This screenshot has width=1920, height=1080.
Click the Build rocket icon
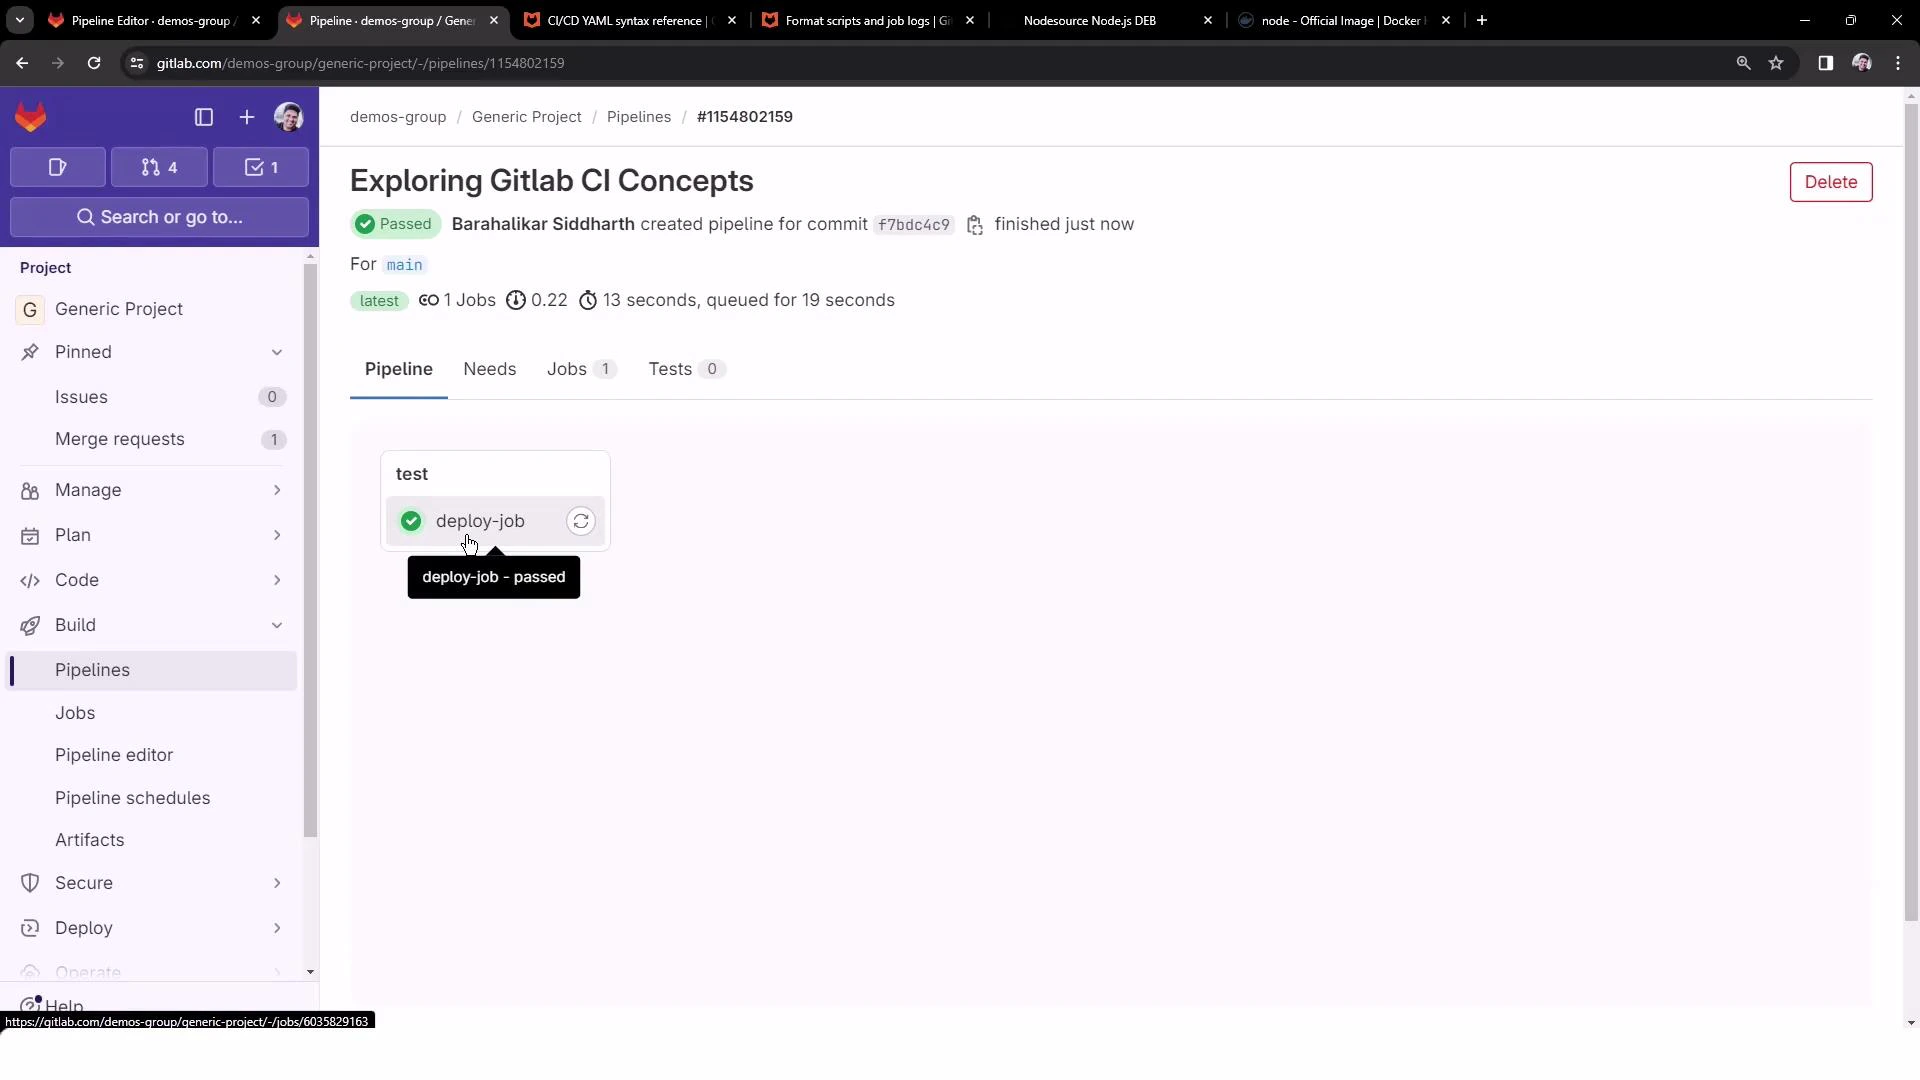[30, 625]
